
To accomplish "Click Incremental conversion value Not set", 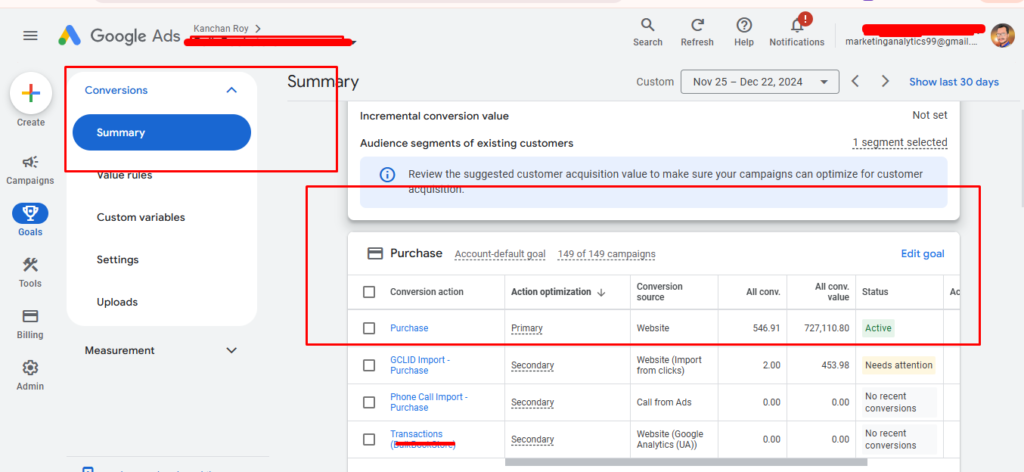I will (929, 116).
